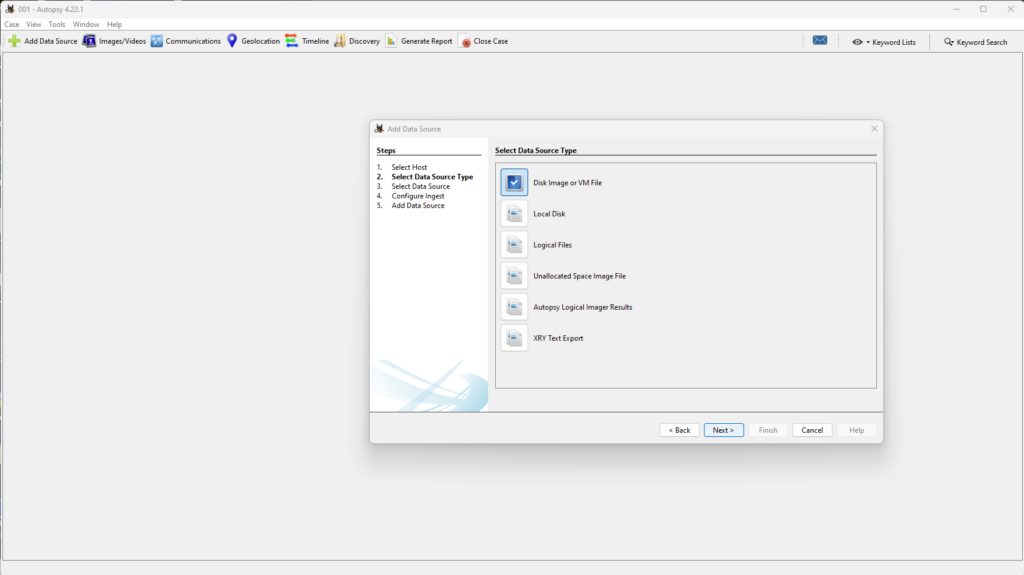Screen dimensions: 1024x575
Task: Close the Add Data Source dialog
Action: pyautogui.click(x=874, y=129)
